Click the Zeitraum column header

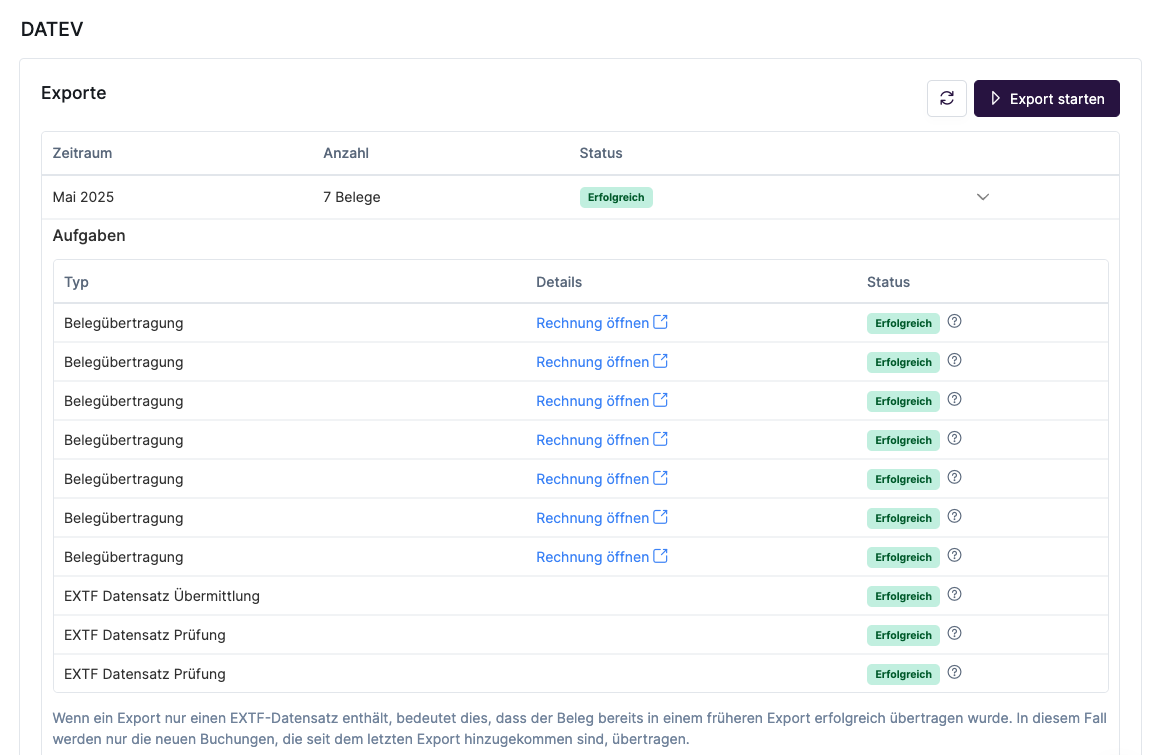click(83, 153)
